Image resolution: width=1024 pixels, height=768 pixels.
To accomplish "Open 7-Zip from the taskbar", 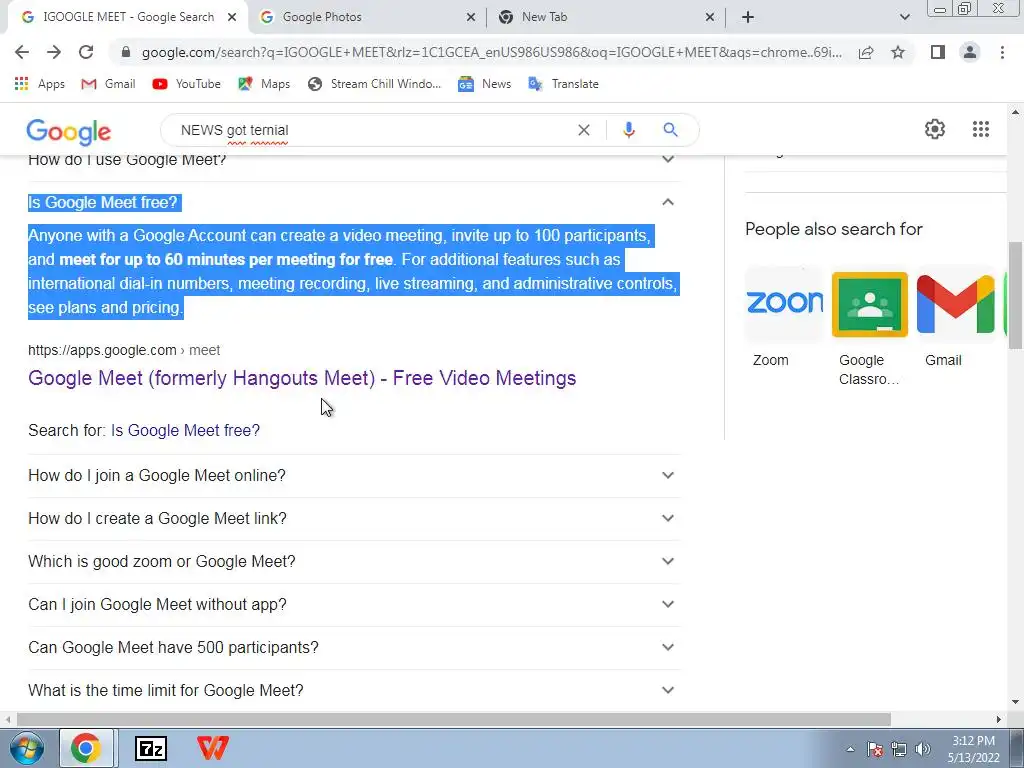I will click(x=151, y=748).
